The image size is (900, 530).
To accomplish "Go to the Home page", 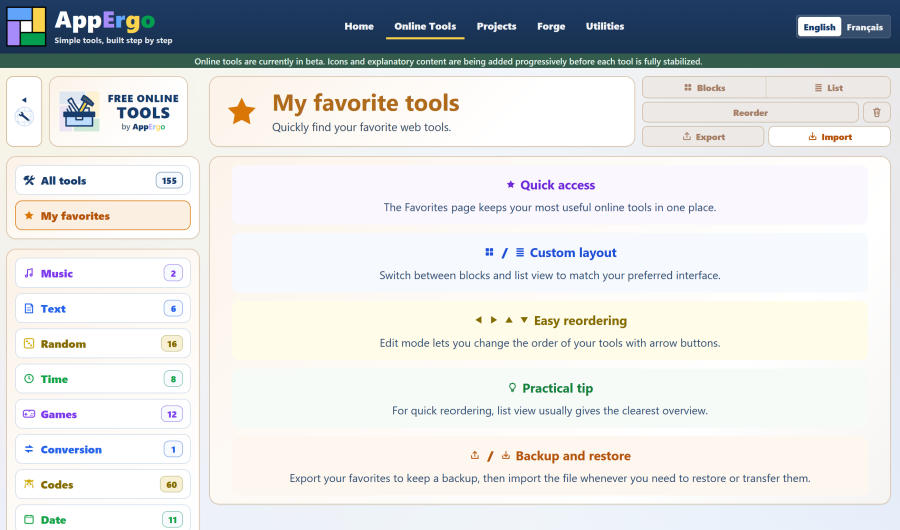I will coord(359,26).
